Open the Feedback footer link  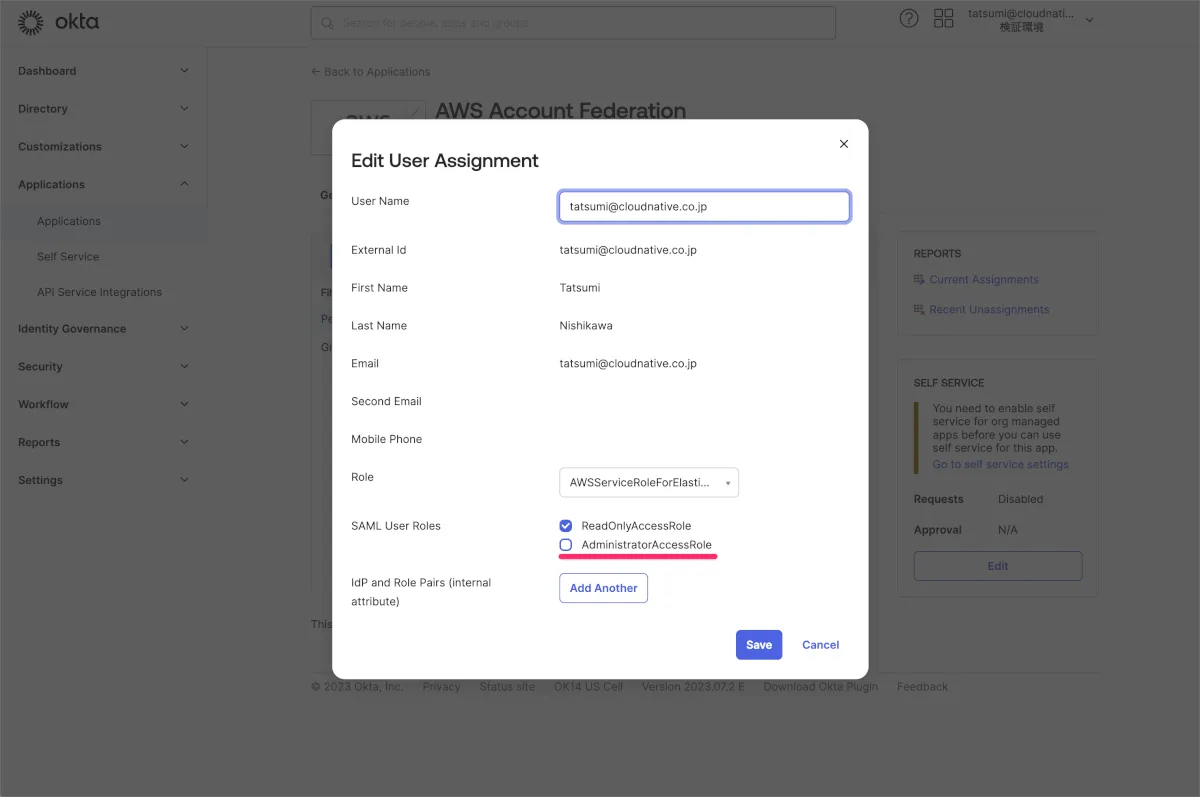click(x=922, y=687)
